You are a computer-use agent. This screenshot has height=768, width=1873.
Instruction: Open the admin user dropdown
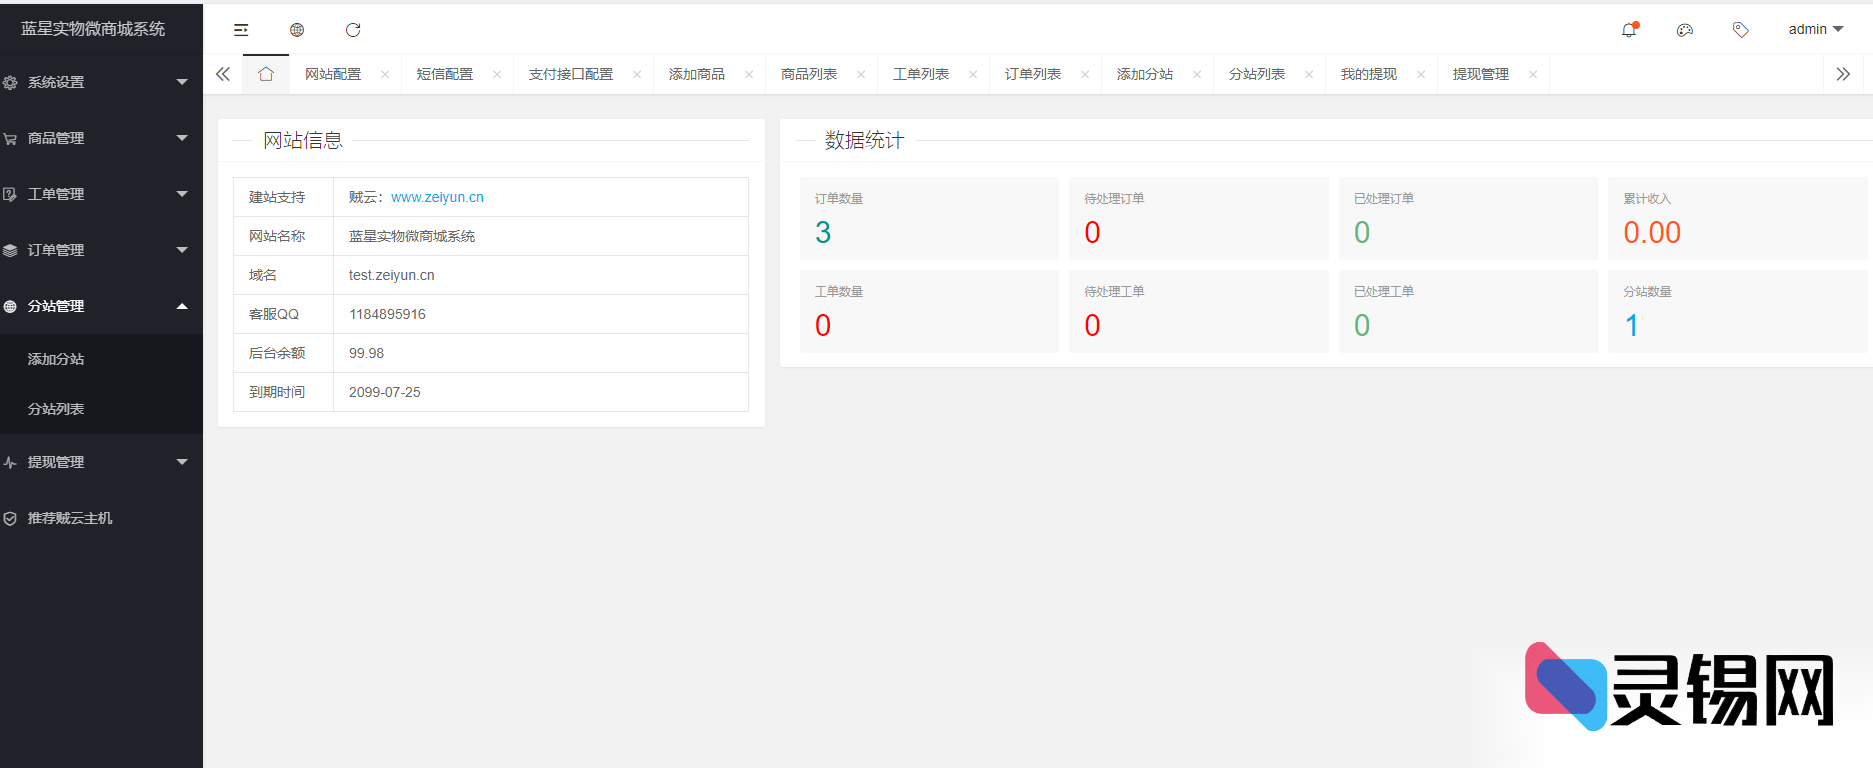1815,30
